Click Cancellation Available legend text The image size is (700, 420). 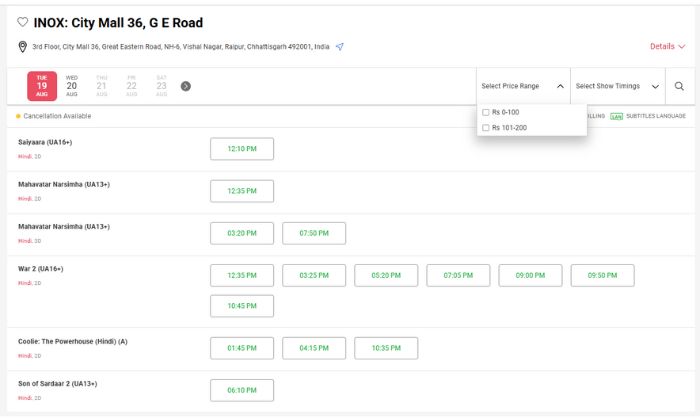(57, 116)
